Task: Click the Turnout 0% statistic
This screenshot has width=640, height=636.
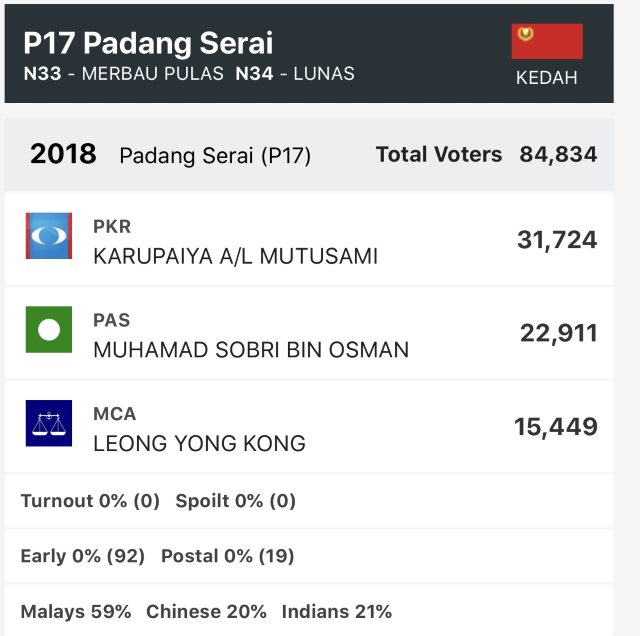Action: pos(90,501)
